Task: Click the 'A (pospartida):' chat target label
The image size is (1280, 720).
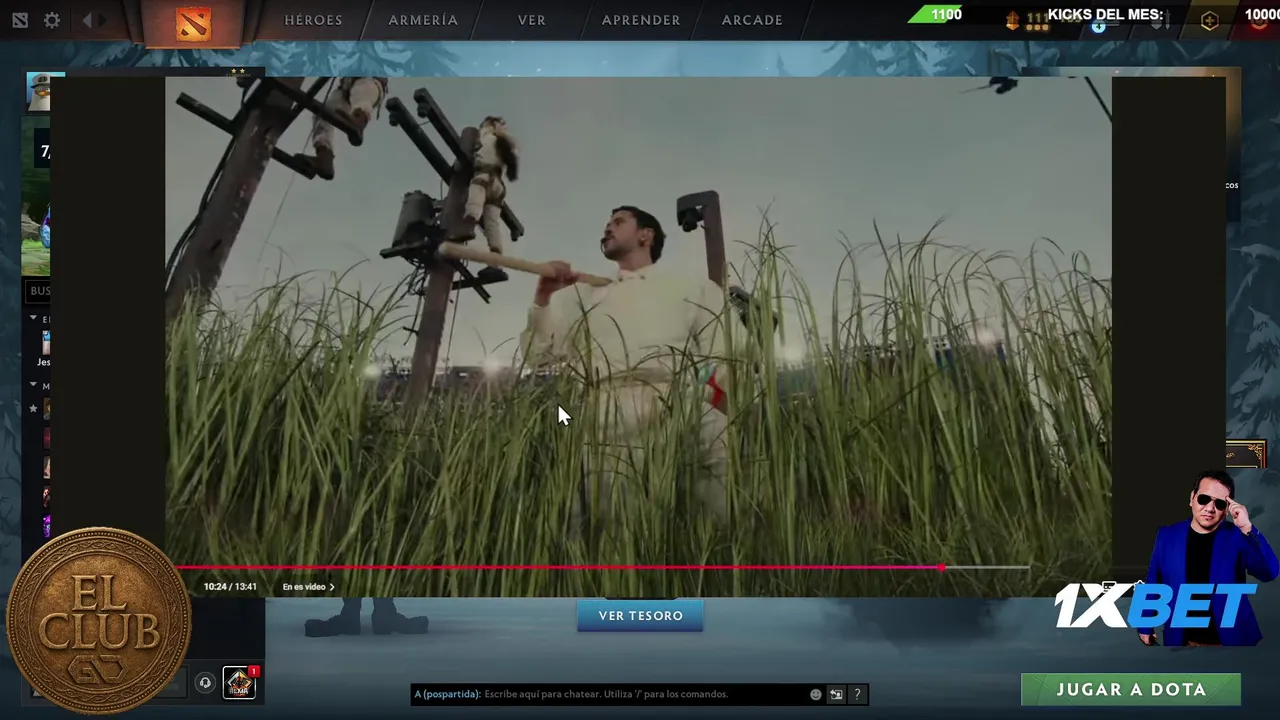Action: (x=447, y=694)
